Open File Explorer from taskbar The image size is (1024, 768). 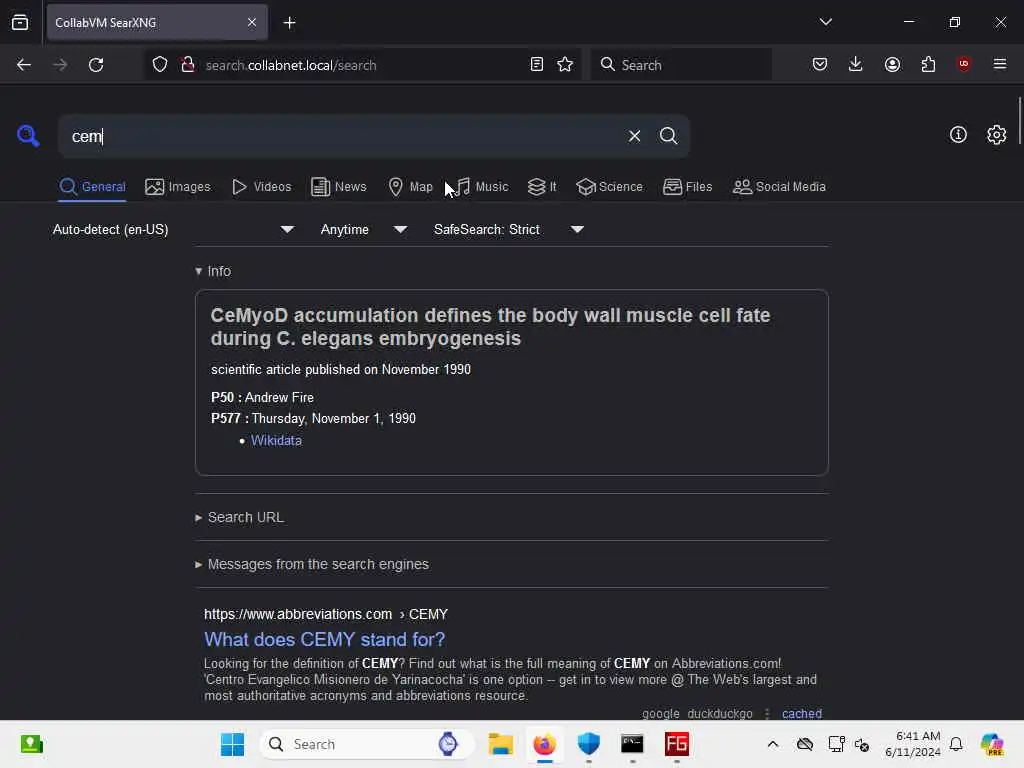coord(501,744)
